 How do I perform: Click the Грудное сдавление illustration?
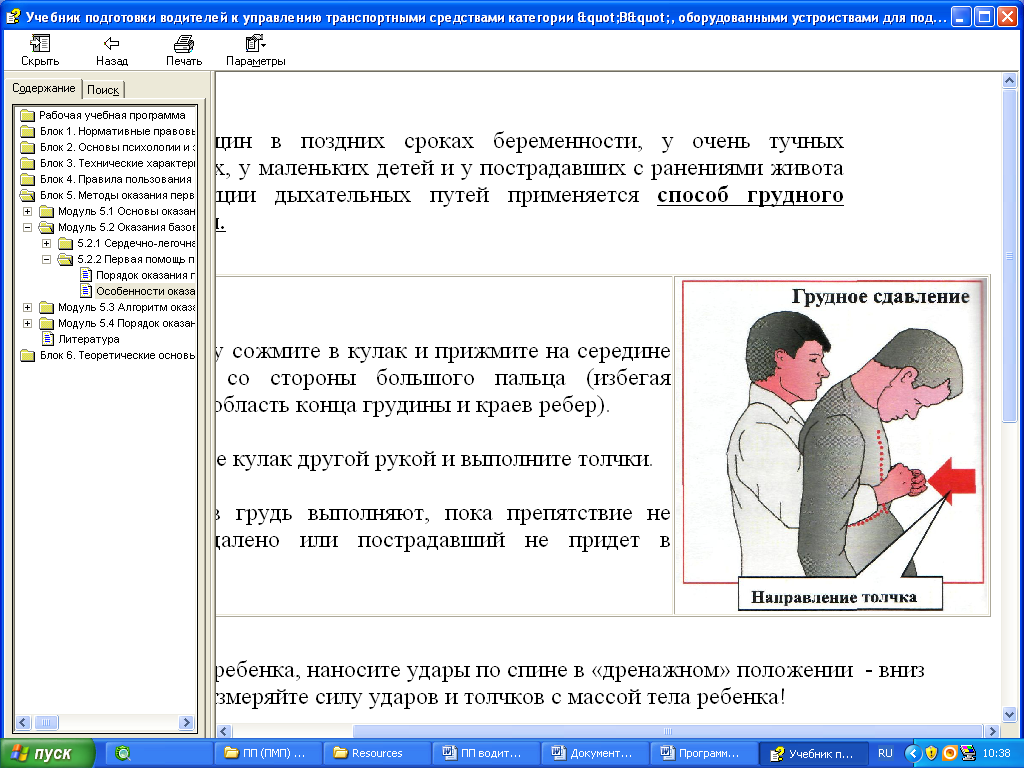coord(833,444)
